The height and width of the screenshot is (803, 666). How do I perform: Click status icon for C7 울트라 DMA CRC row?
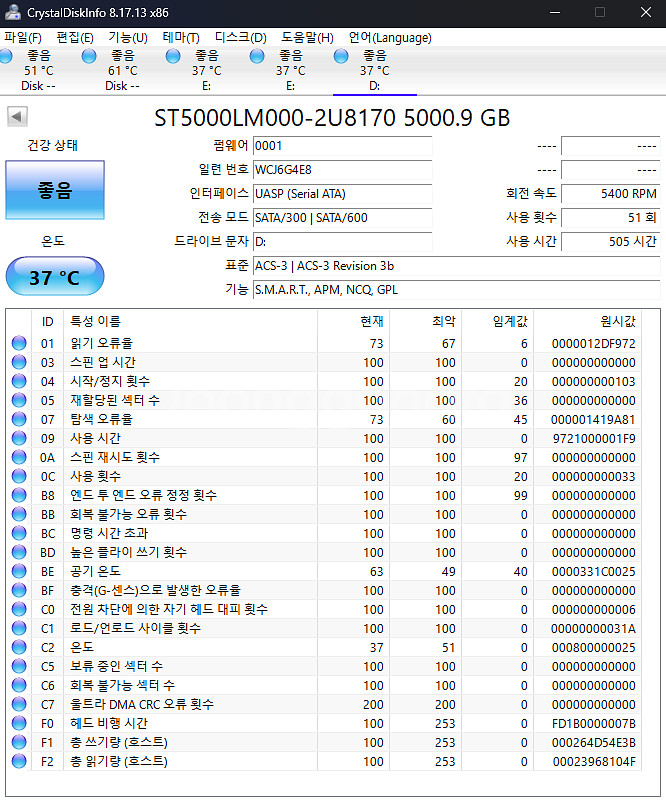coord(19,704)
